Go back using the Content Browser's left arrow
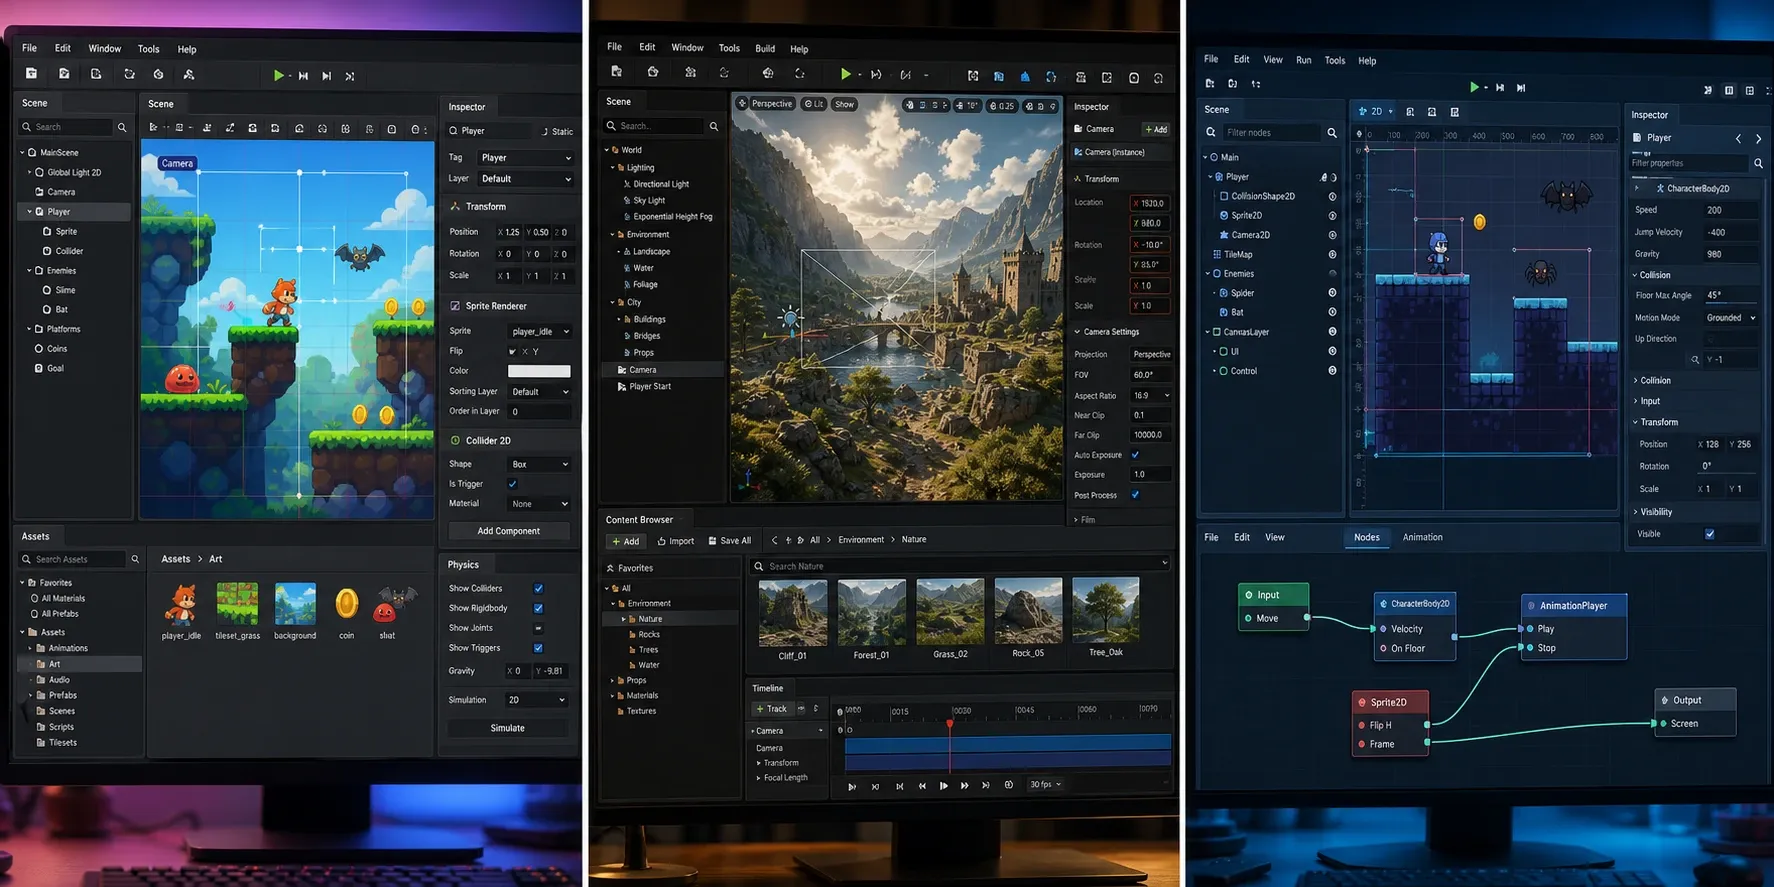Image resolution: width=1774 pixels, height=887 pixels. [774, 540]
